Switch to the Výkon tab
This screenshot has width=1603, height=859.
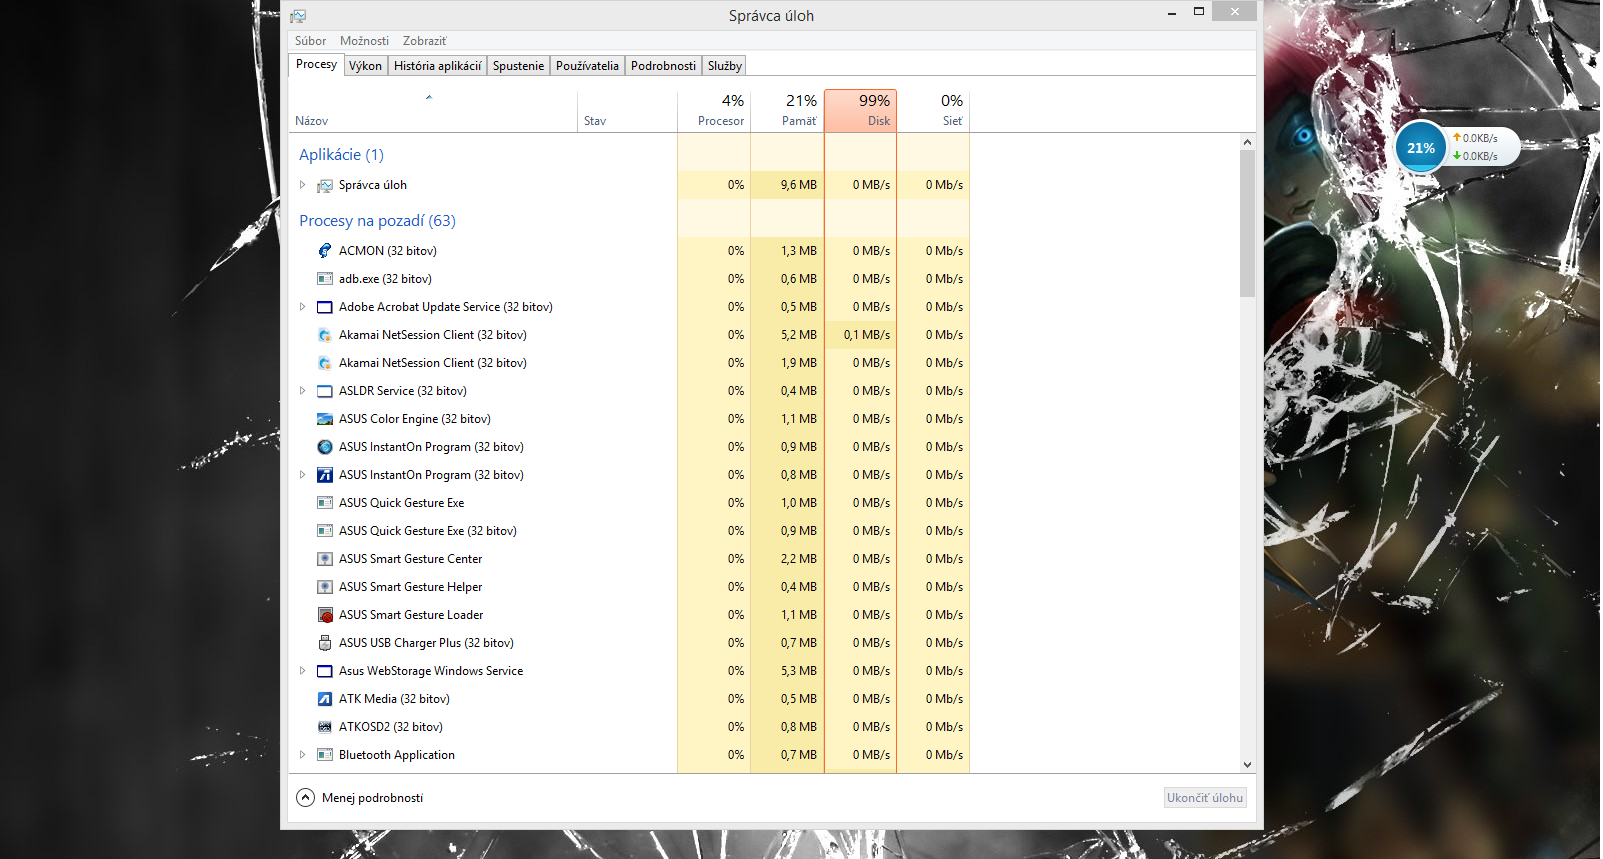(x=365, y=66)
